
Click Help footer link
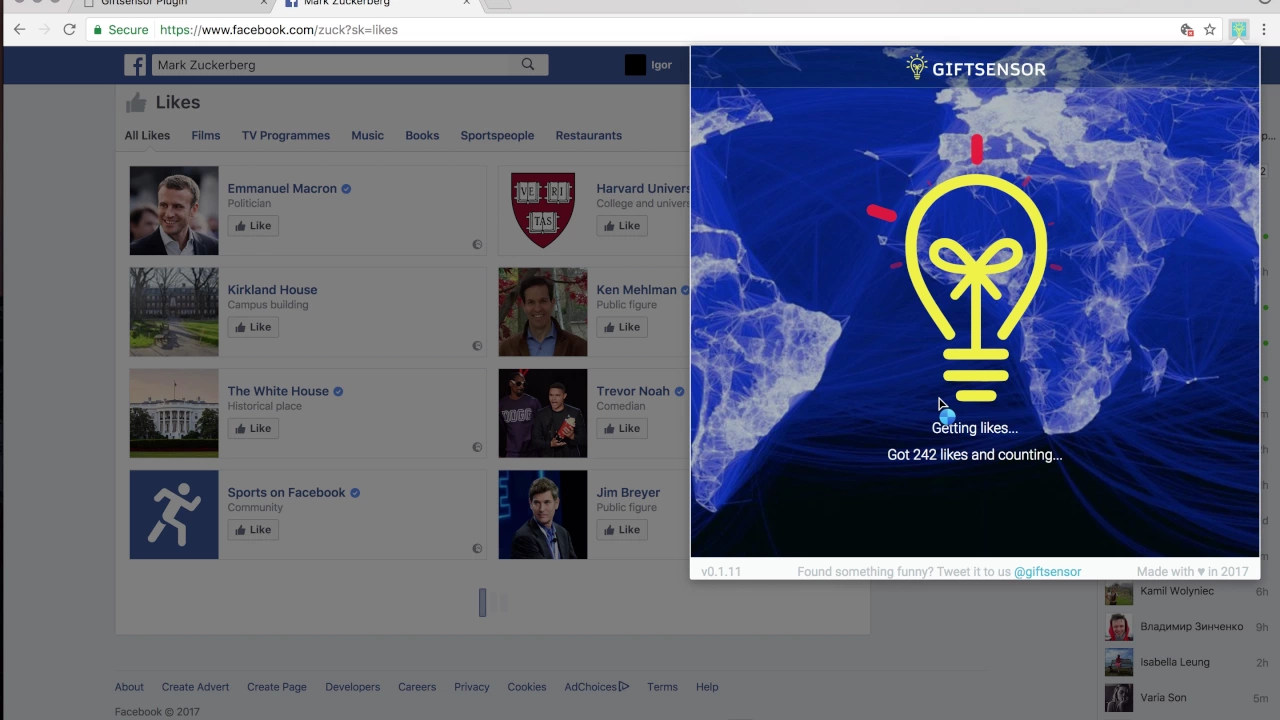(707, 687)
